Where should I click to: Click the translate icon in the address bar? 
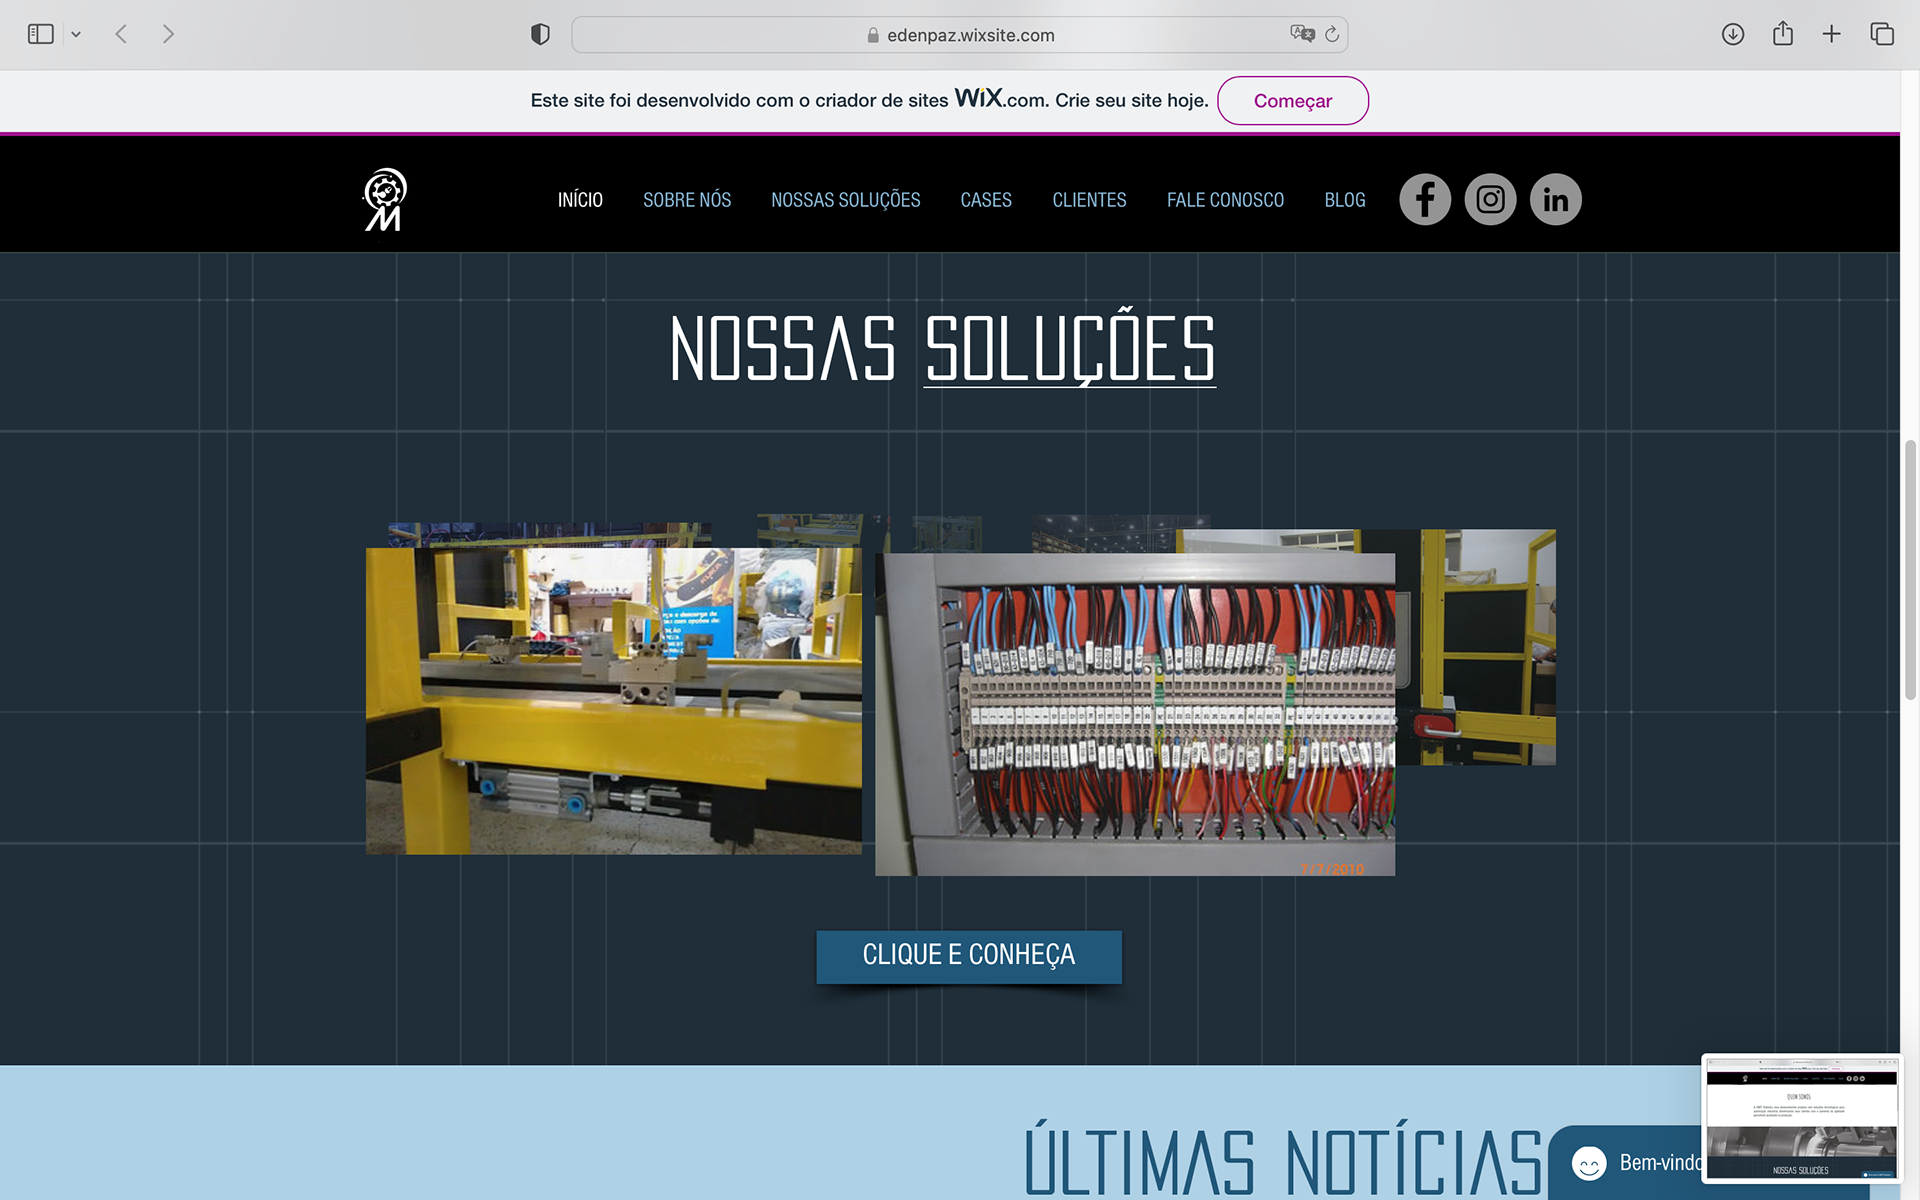(1301, 34)
